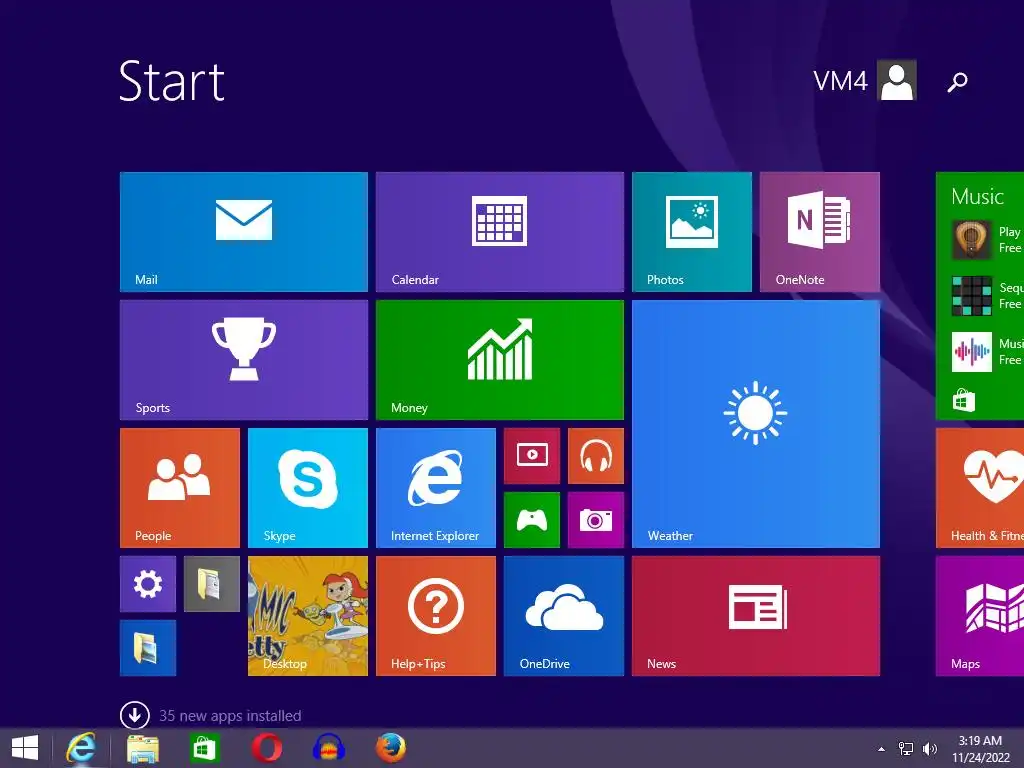Open the VM4 user account menu
The width and height of the screenshot is (1024, 768).
click(865, 80)
